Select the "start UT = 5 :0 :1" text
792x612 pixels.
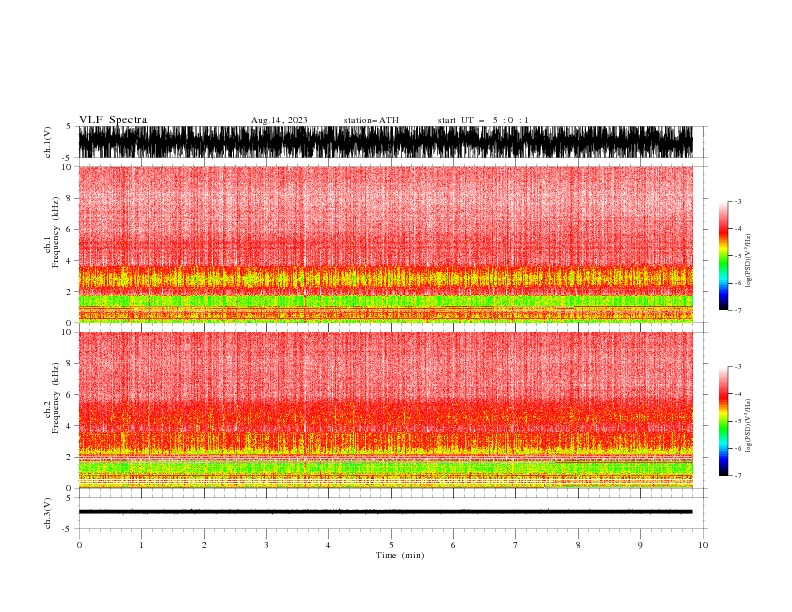(x=483, y=120)
